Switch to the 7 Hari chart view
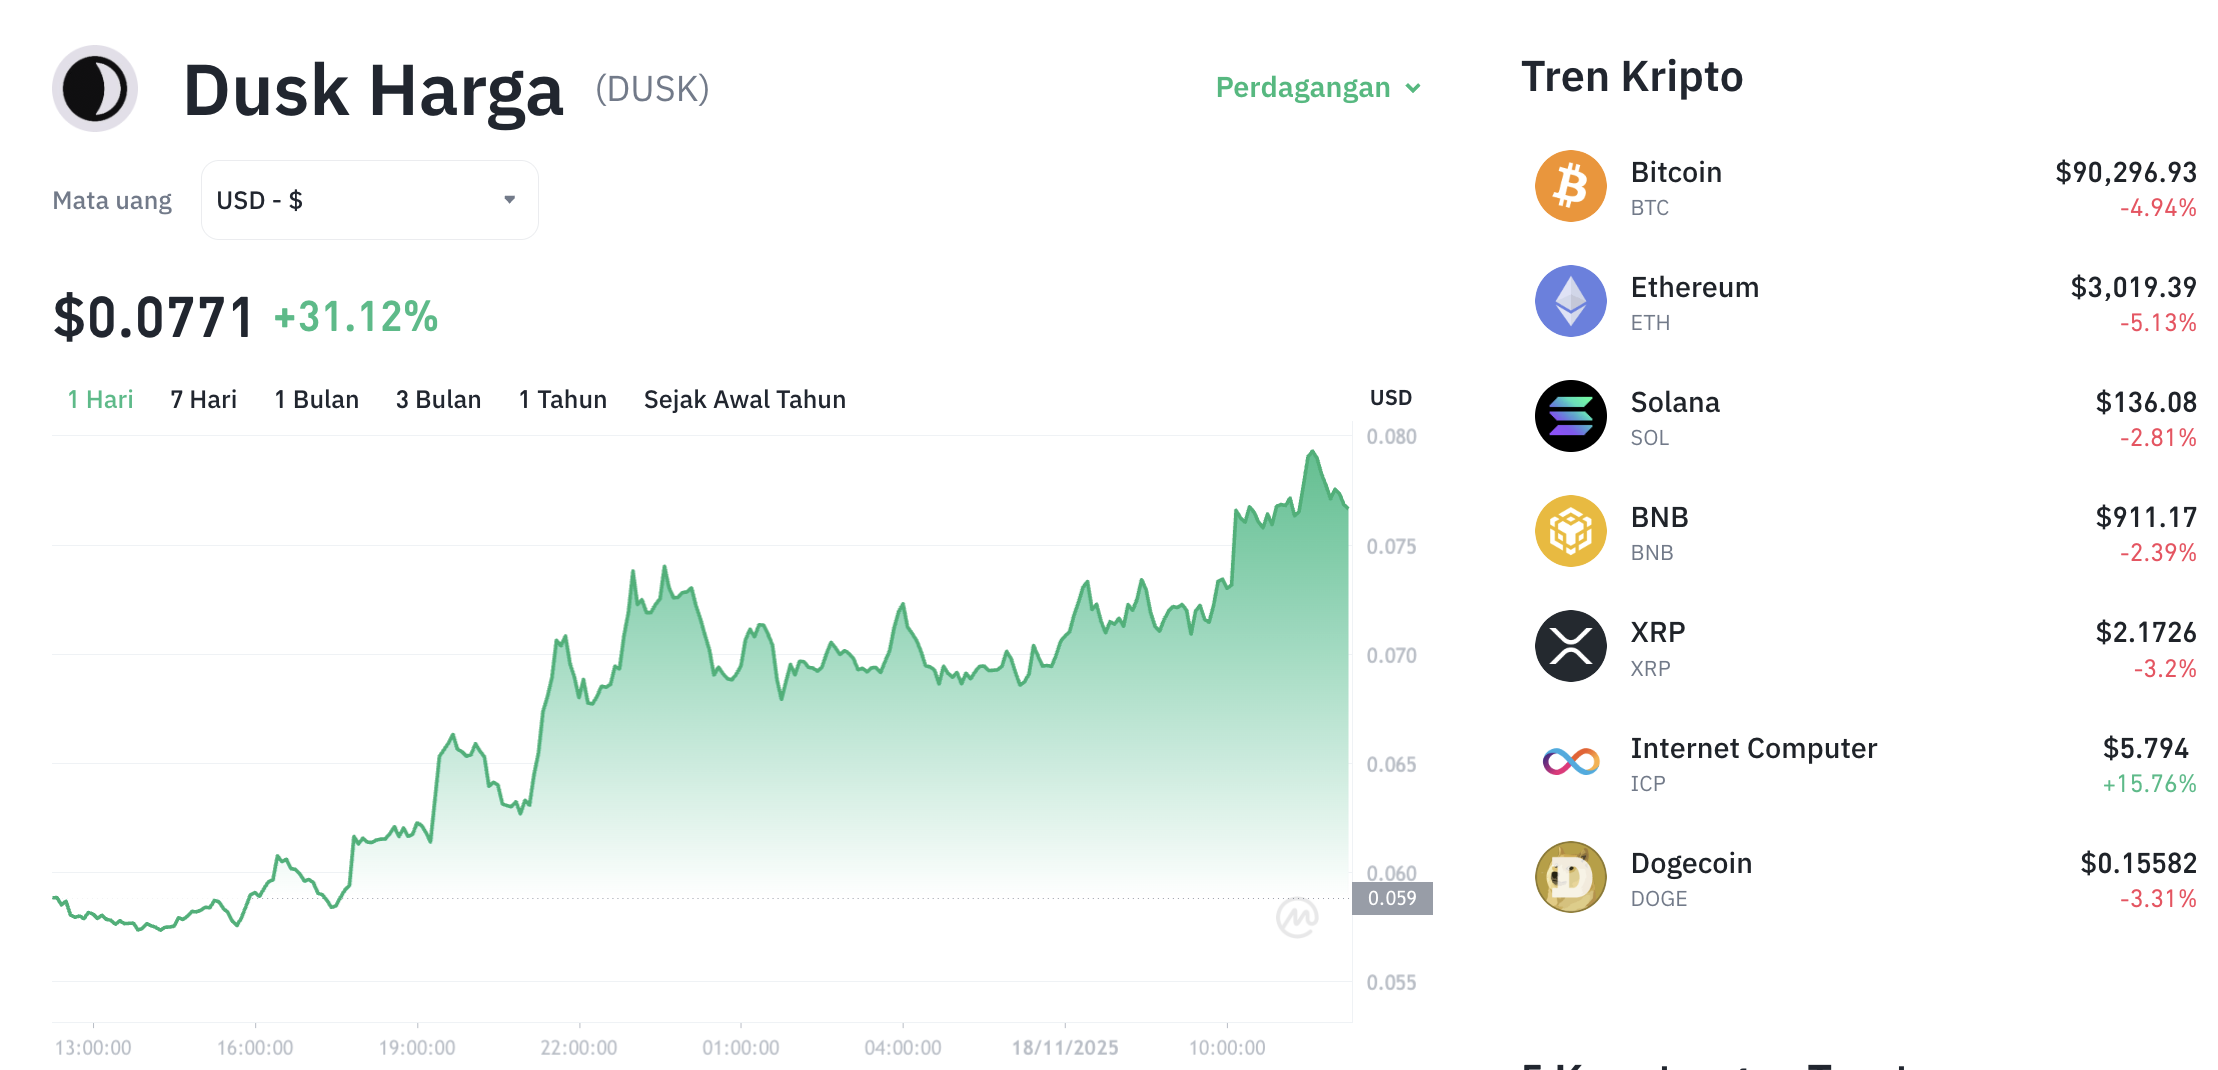The width and height of the screenshot is (2218, 1070). coord(203,399)
